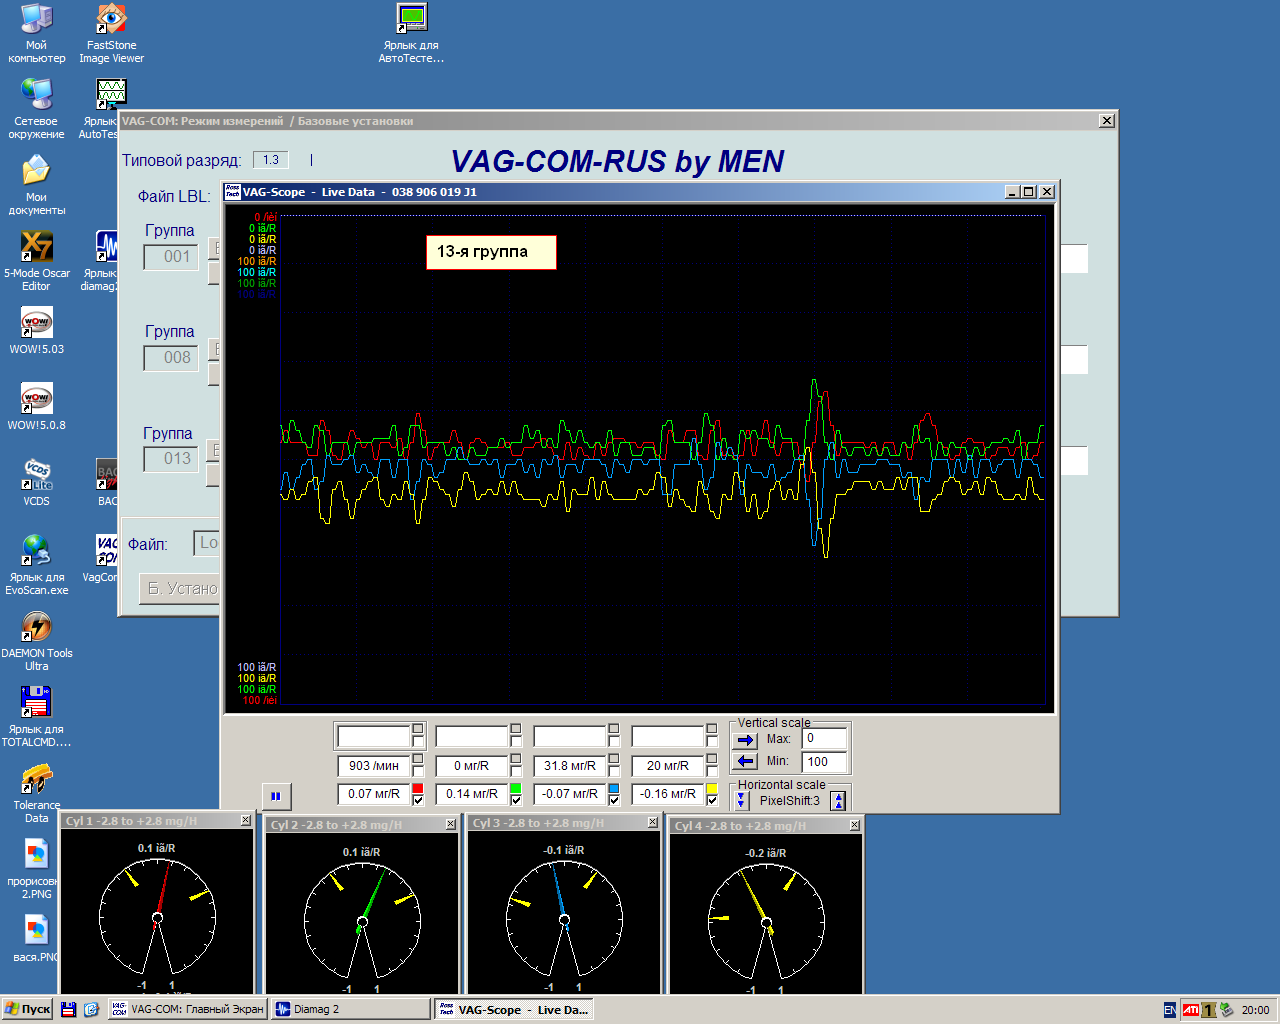Close the Cyl 1 gauge window
The width and height of the screenshot is (1280, 1024).
click(246, 820)
